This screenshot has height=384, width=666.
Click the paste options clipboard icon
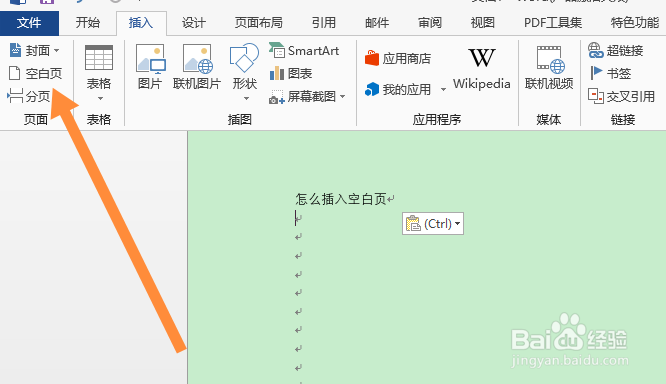pyautogui.click(x=413, y=223)
